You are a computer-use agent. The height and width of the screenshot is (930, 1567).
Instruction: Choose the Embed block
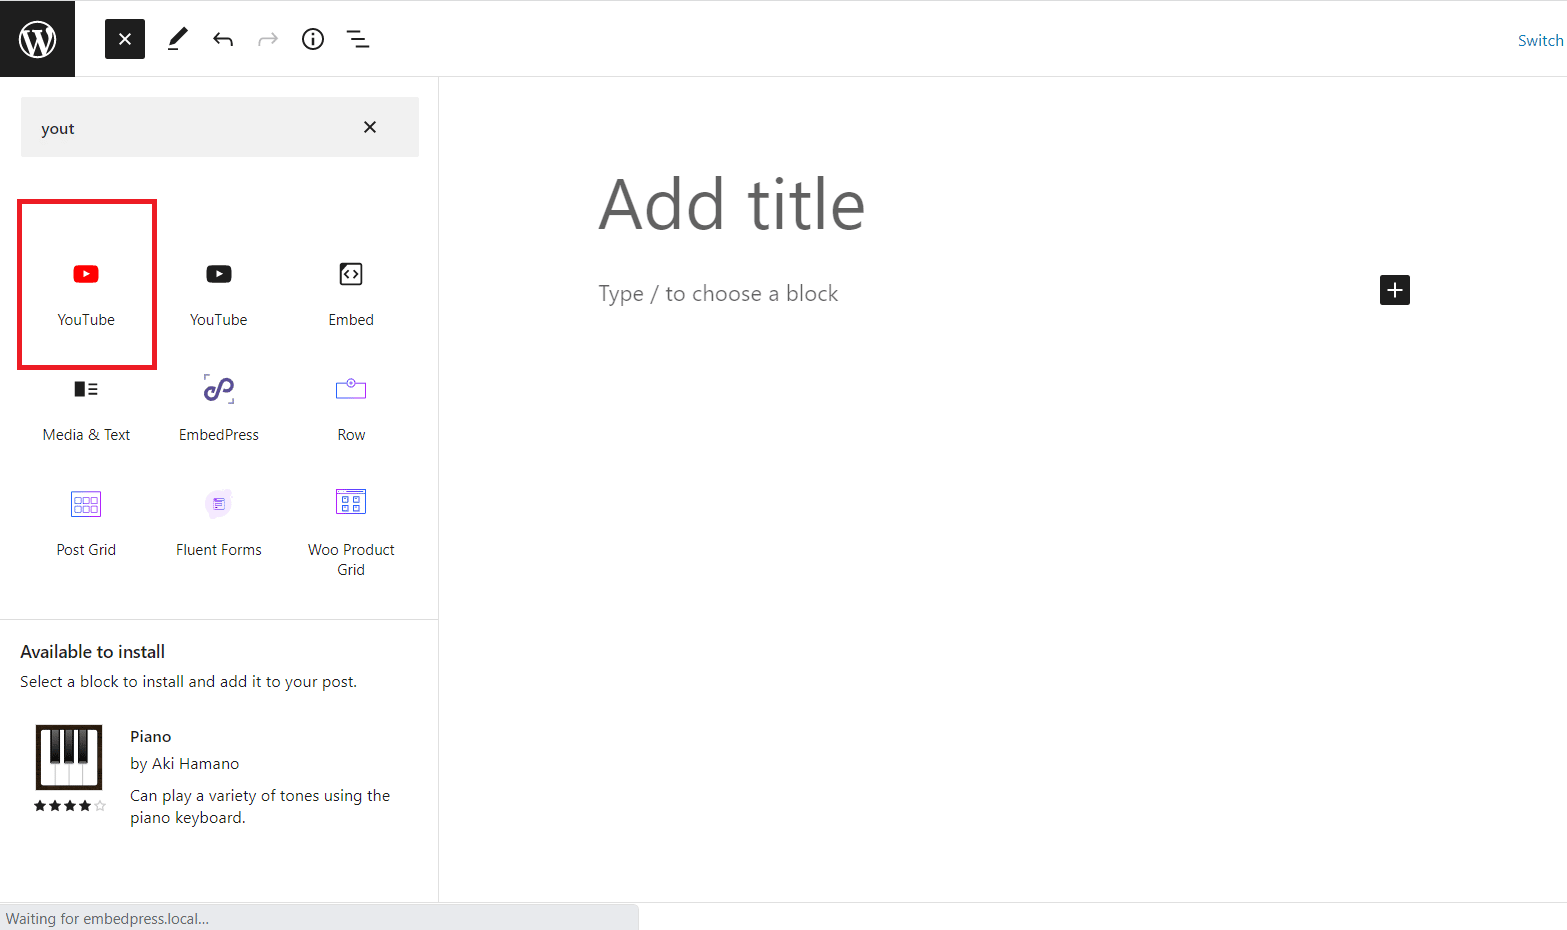click(350, 290)
